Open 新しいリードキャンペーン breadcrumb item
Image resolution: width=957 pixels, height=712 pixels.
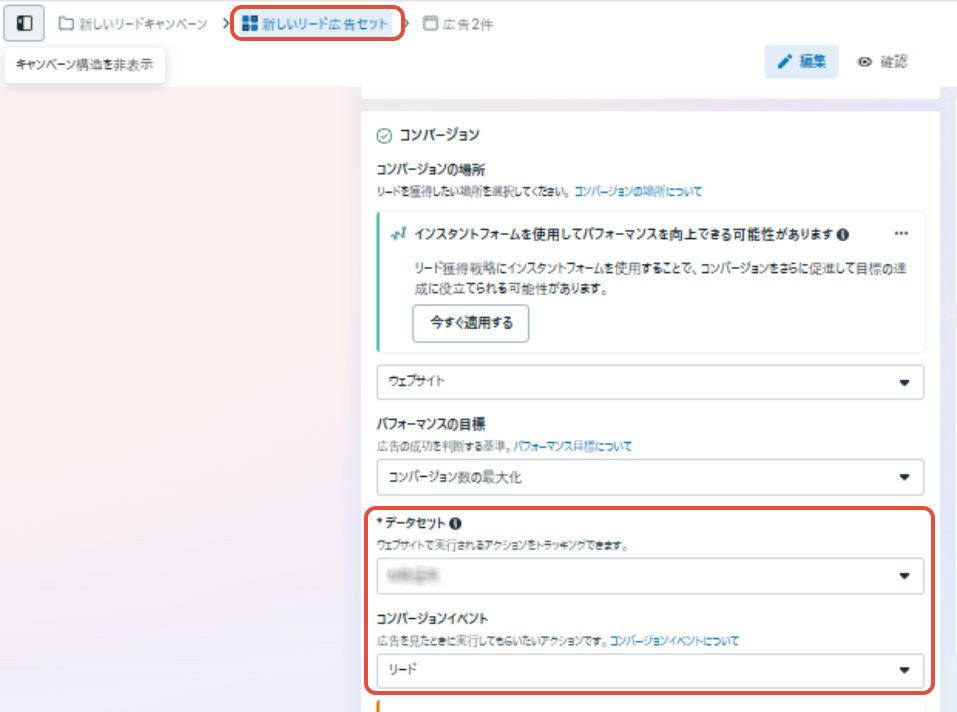(143, 24)
